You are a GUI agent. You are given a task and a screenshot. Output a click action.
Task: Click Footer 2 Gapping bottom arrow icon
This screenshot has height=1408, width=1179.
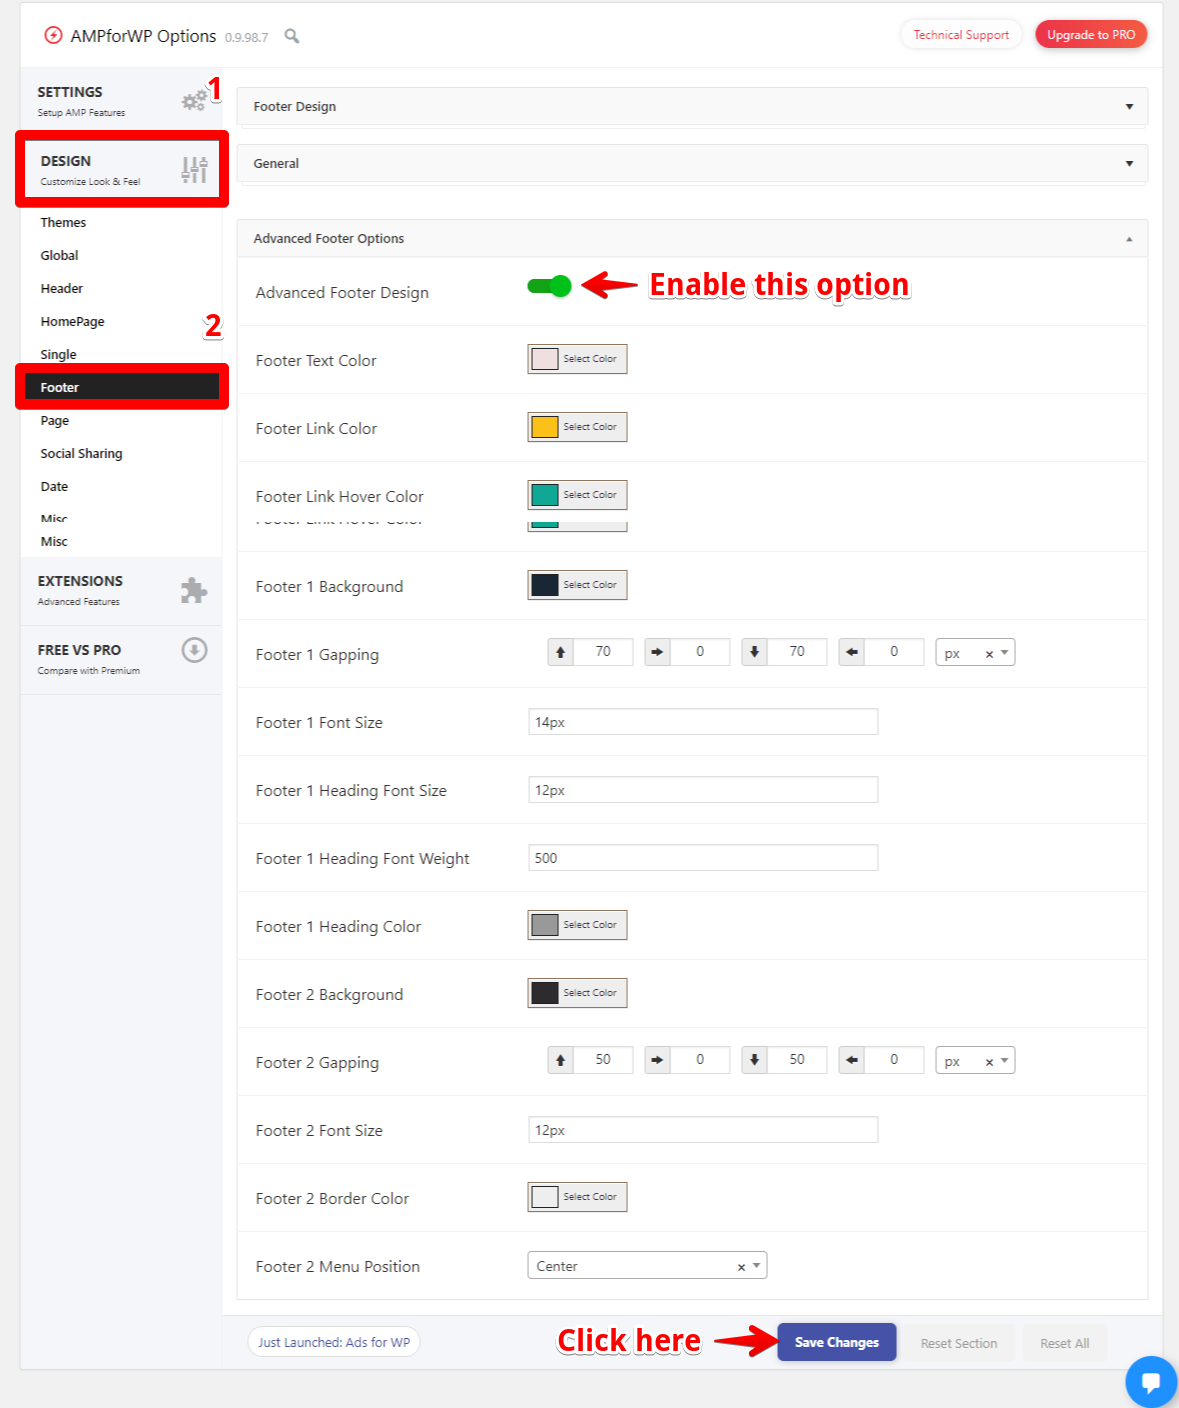pyautogui.click(x=755, y=1061)
